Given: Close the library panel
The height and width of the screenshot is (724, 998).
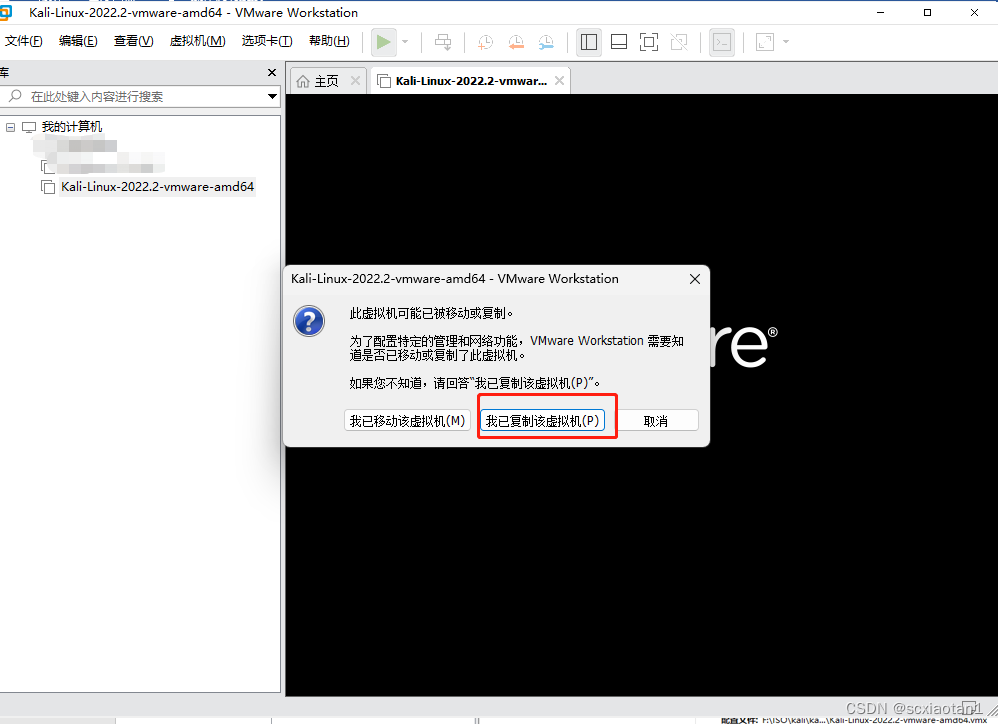Looking at the screenshot, I should (x=272, y=73).
